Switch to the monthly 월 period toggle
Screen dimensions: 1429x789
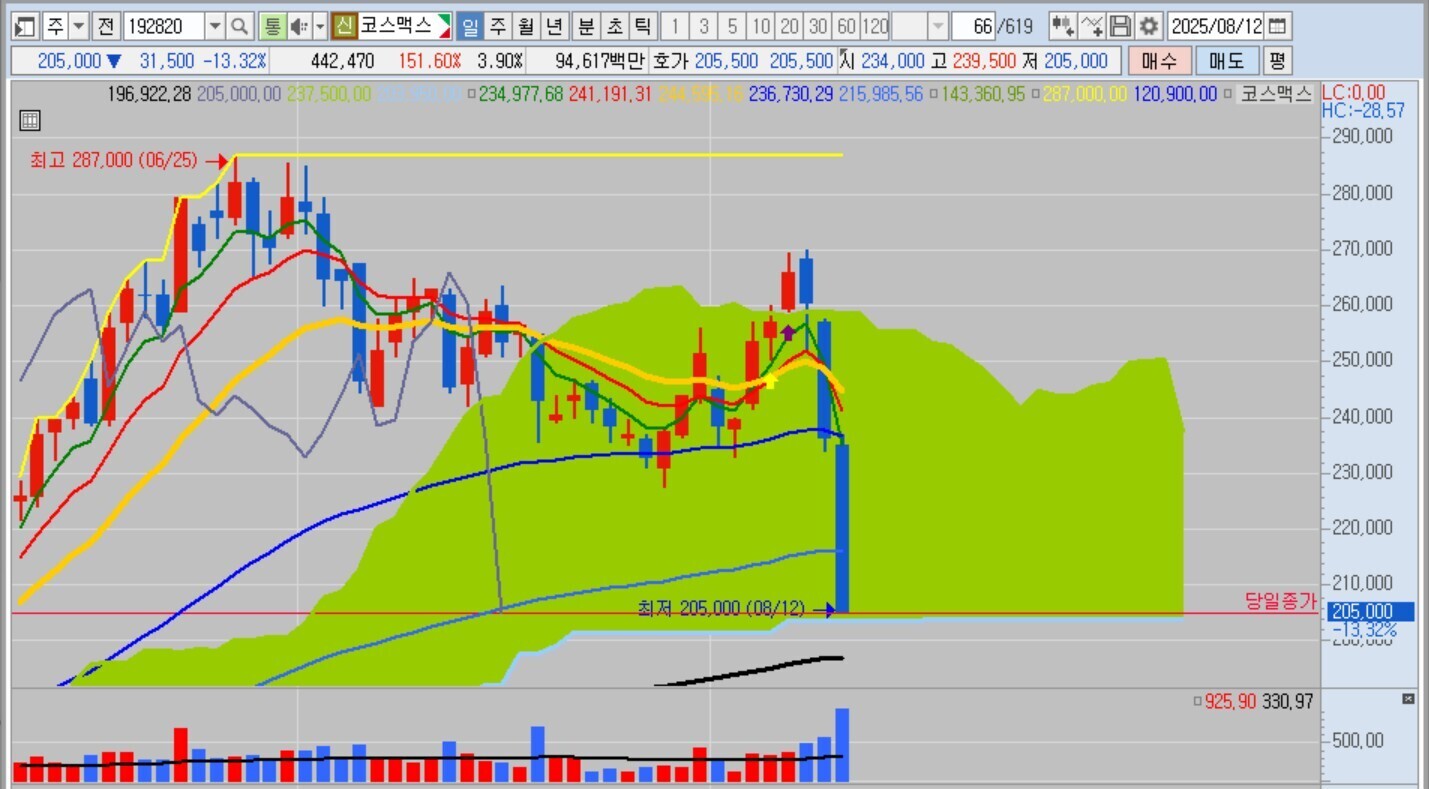click(x=526, y=25)
